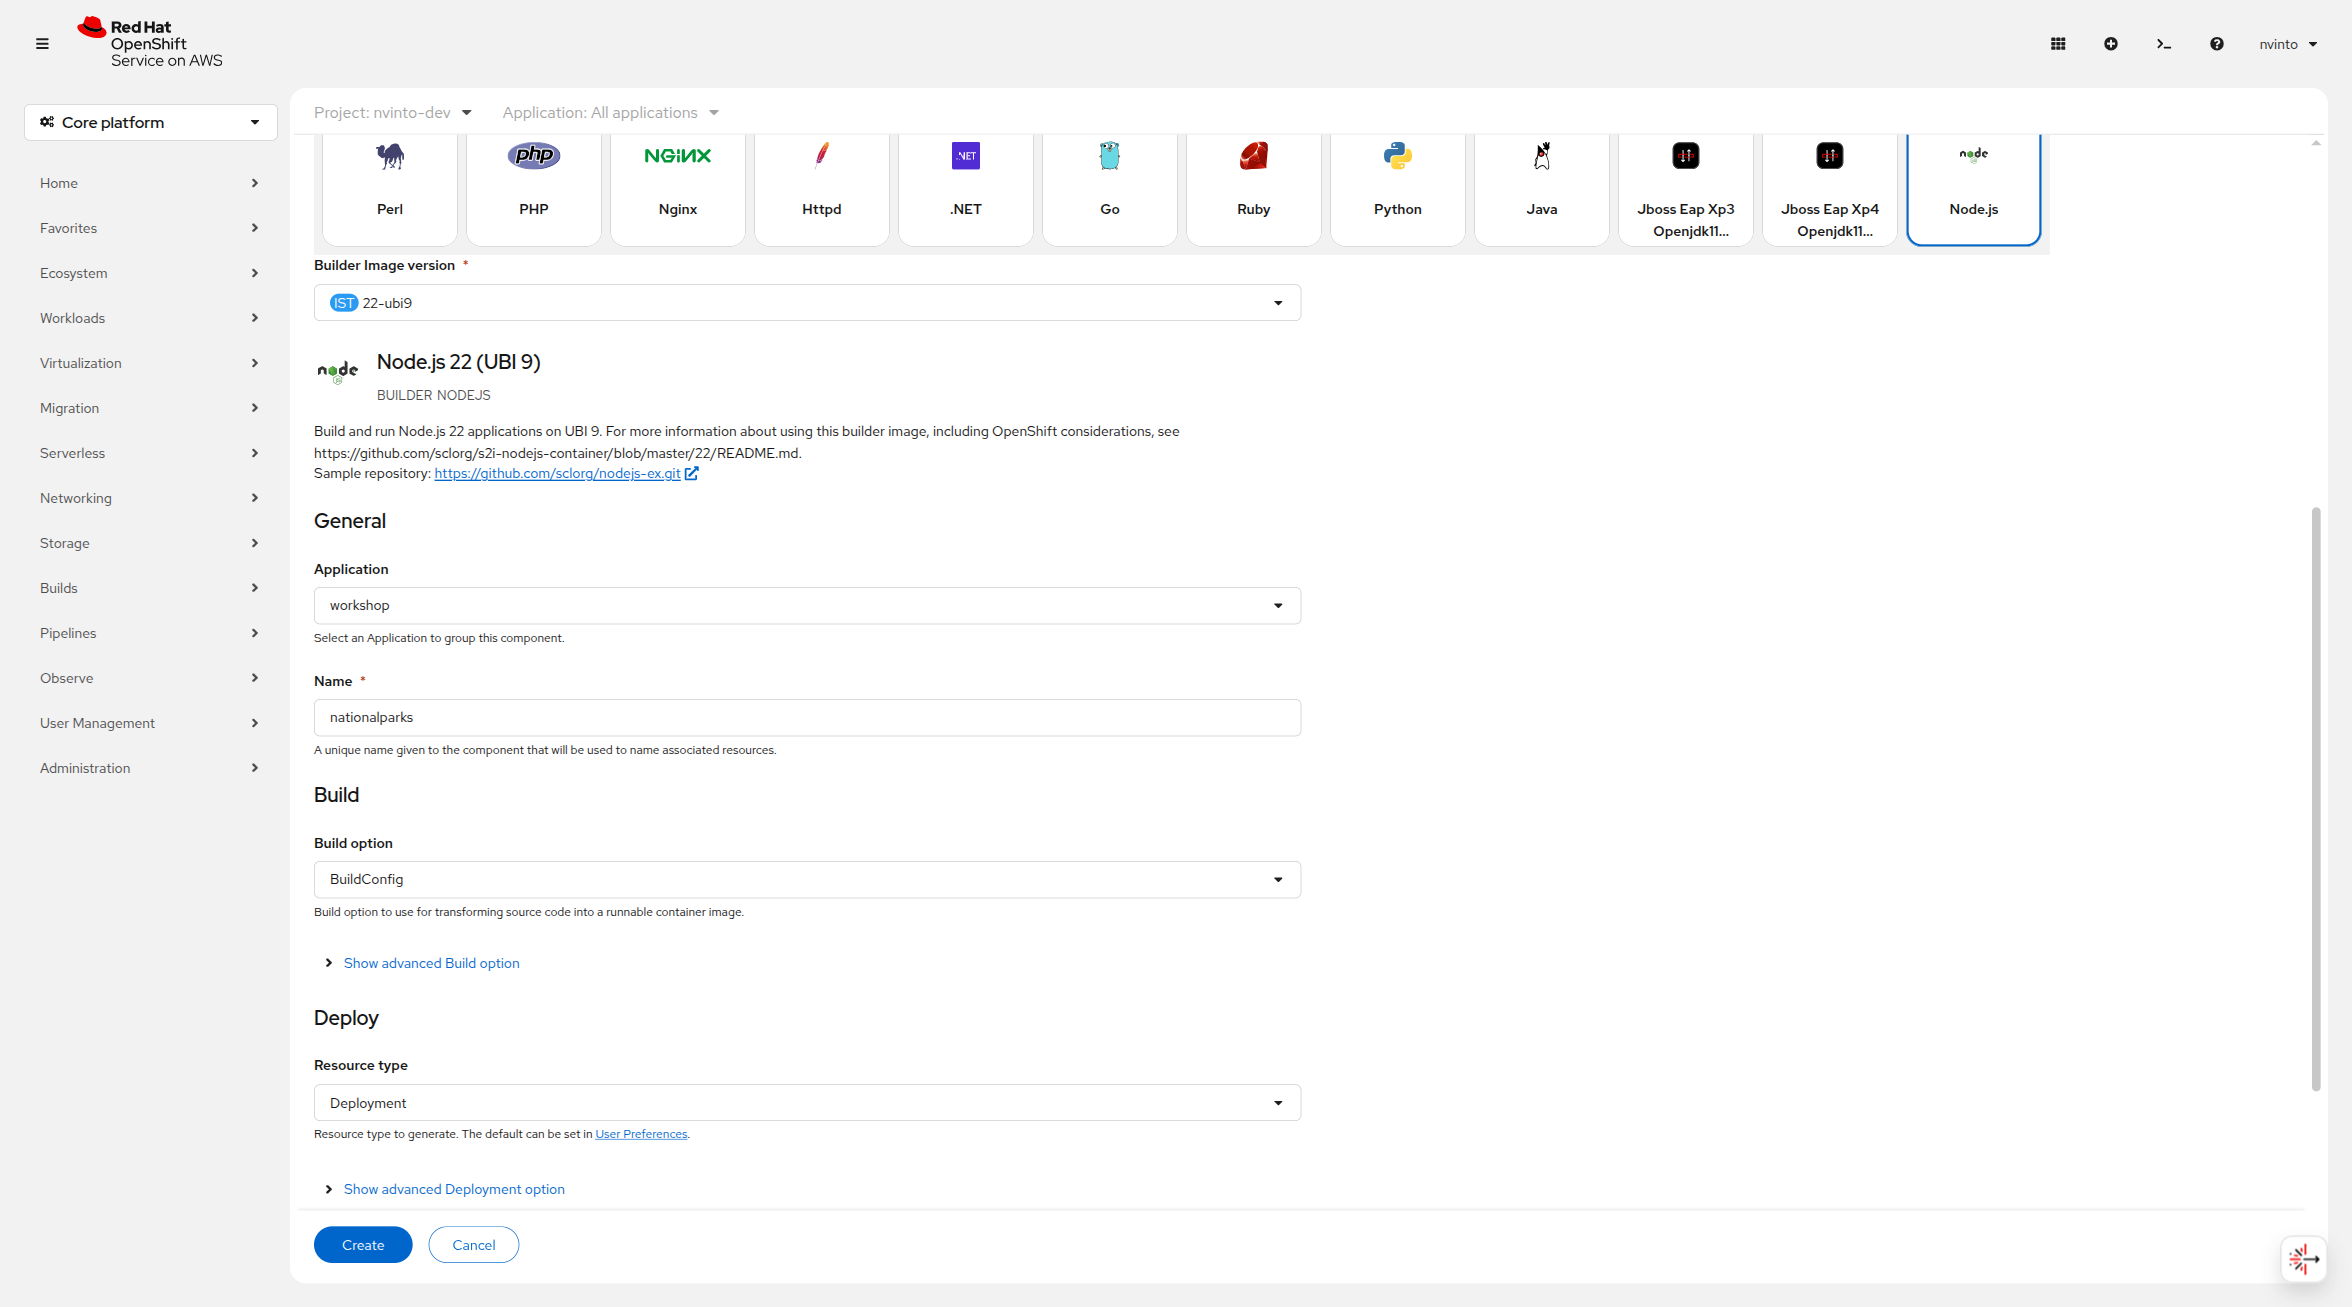Open the nodejs-ex.git sample repository link
Image resolution: width=2352 pixels, height=1307 pixels.
click(557, 474)
